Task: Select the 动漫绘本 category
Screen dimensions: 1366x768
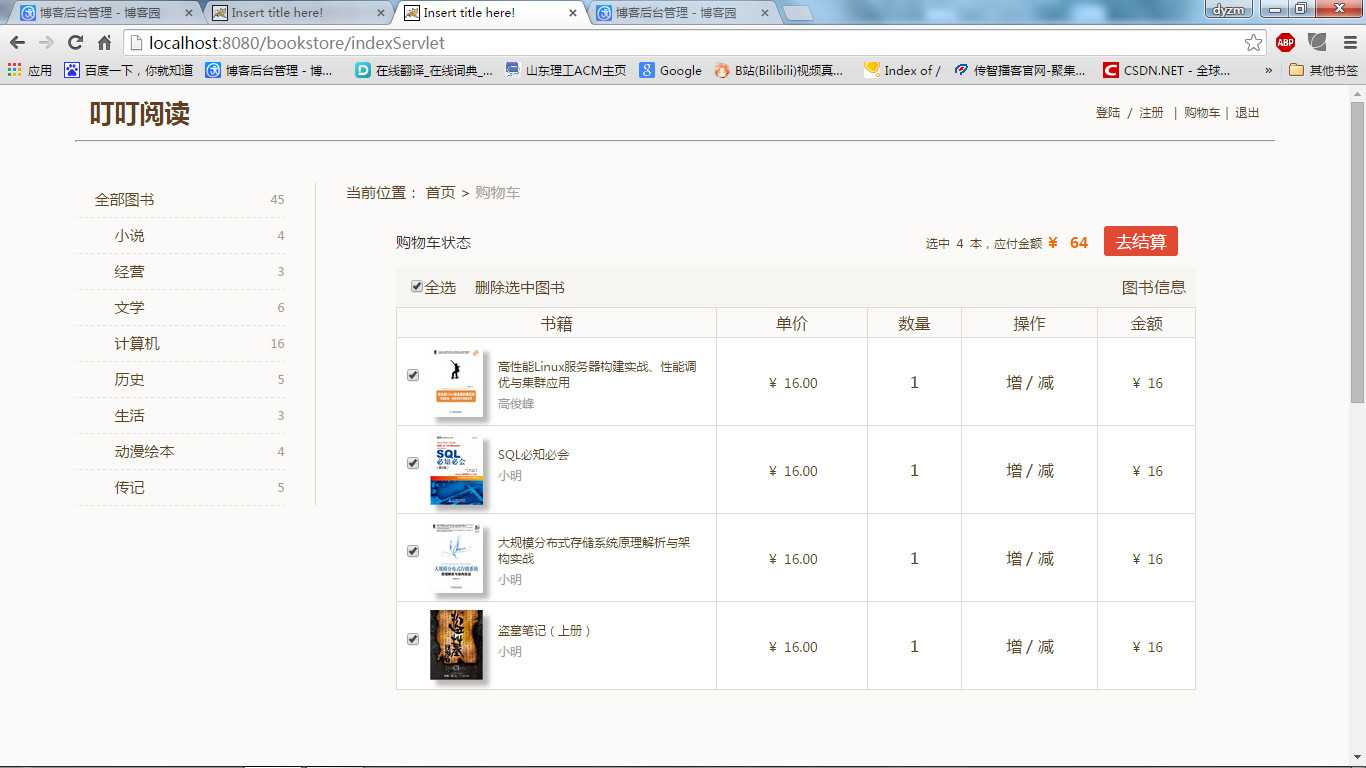Action: (144, 452)
